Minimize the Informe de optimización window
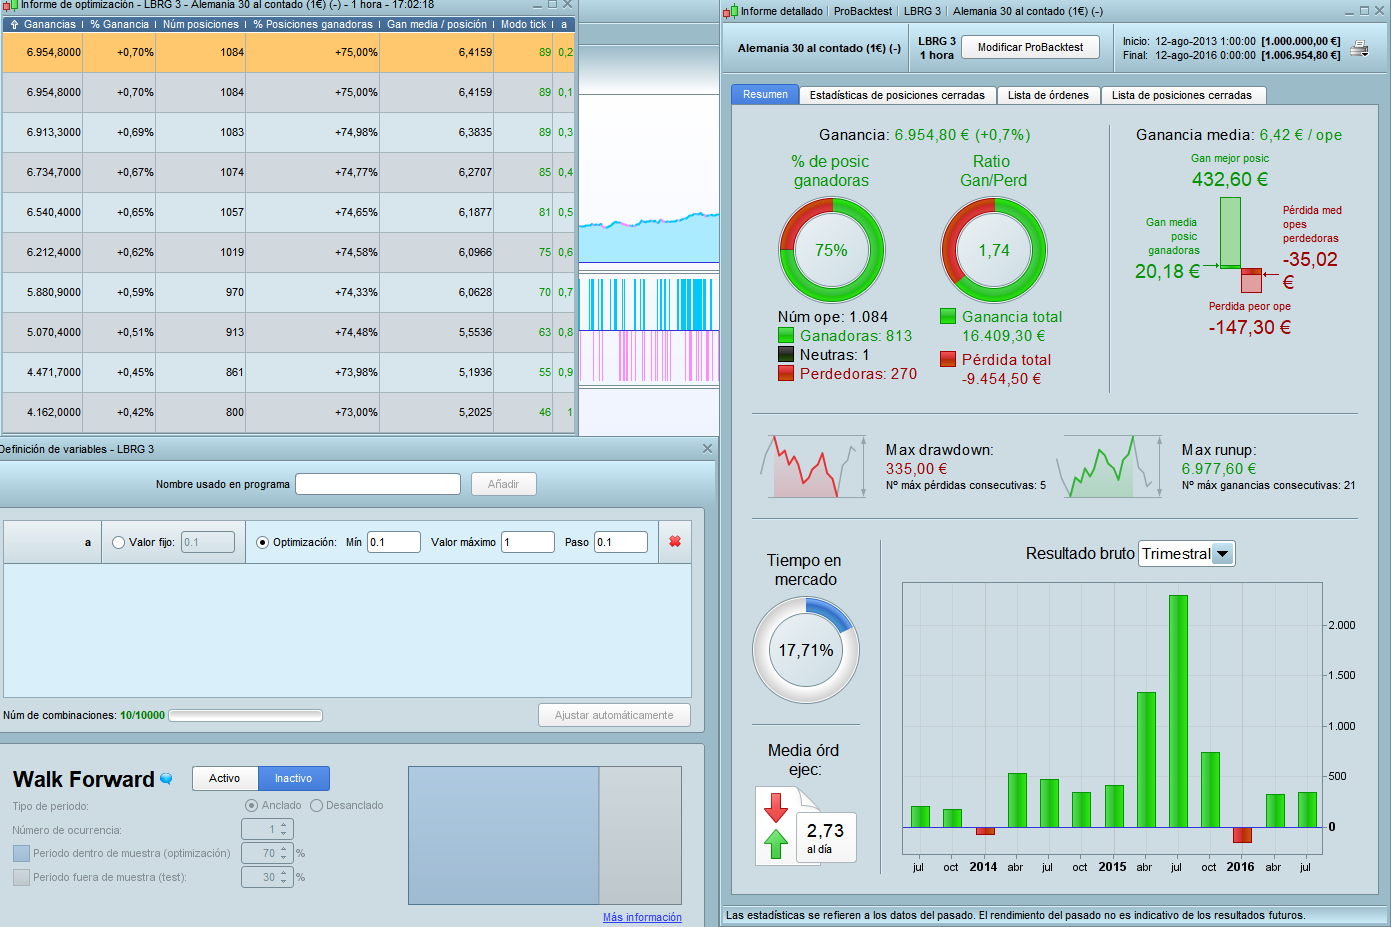The image size is (1391, 927). 536,5
